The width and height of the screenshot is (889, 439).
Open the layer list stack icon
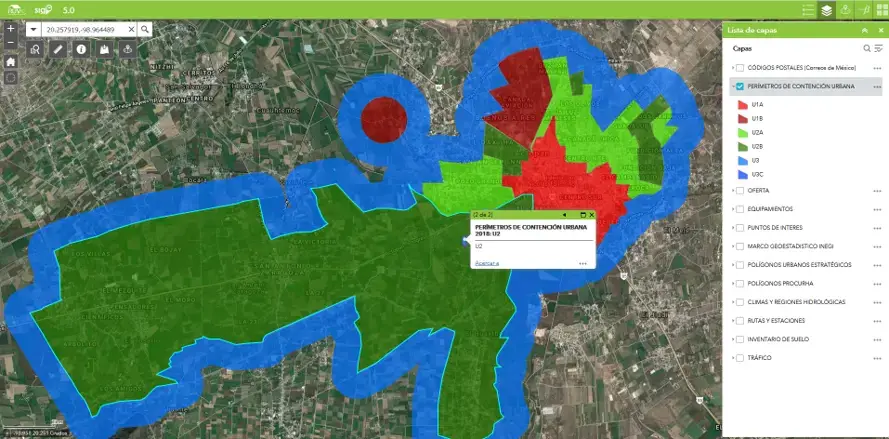click(827, 10)
